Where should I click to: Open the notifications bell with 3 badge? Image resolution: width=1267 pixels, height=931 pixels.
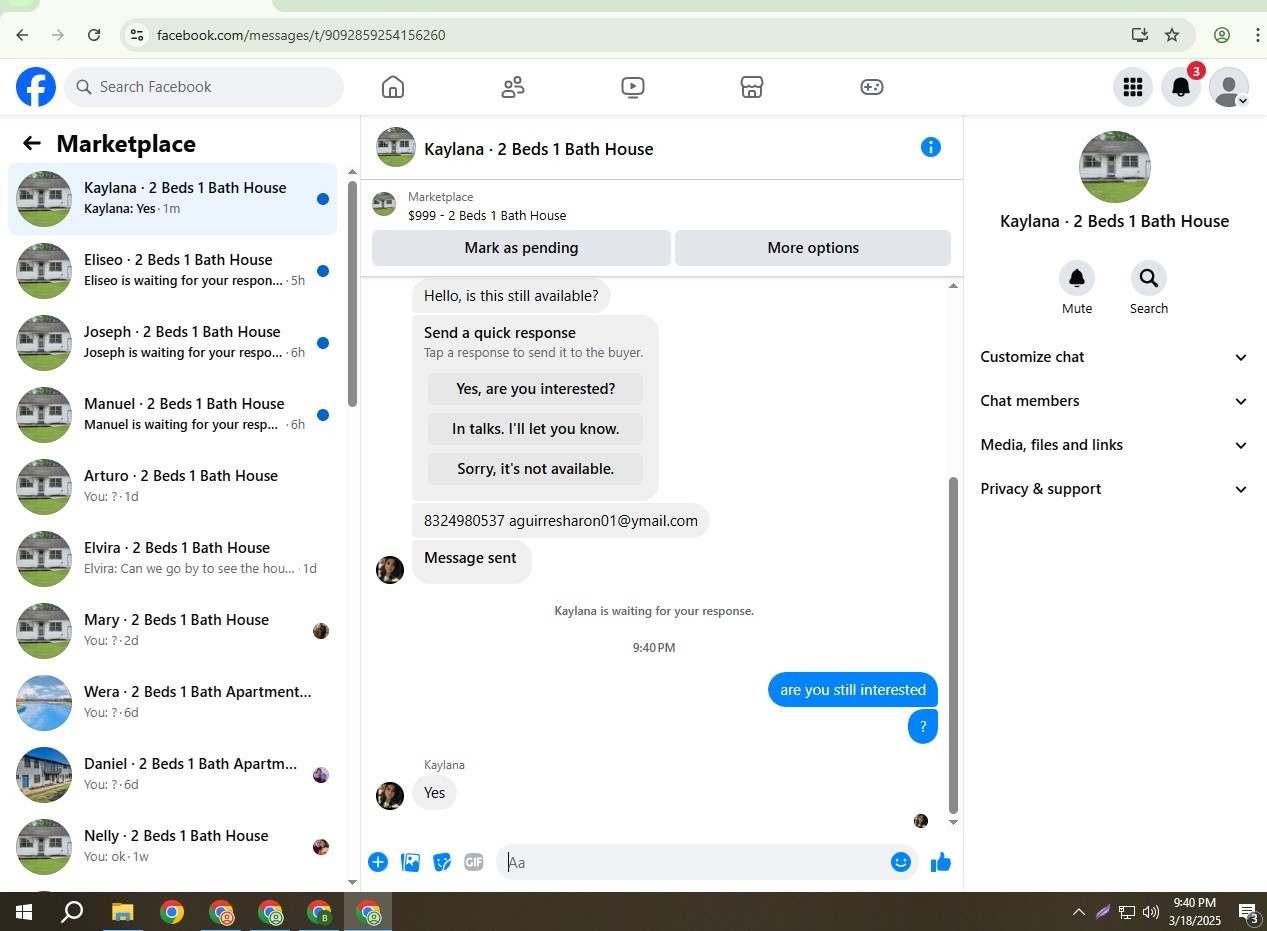coord(1181,87)
